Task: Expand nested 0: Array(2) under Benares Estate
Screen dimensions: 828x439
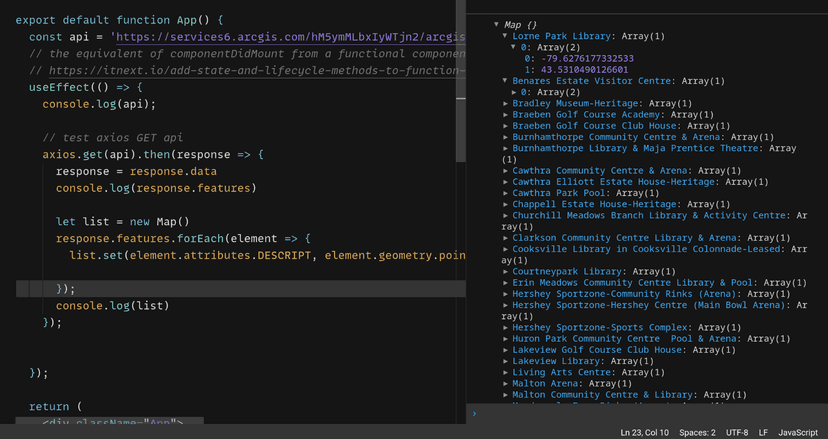Action: (x=515, y=92)
